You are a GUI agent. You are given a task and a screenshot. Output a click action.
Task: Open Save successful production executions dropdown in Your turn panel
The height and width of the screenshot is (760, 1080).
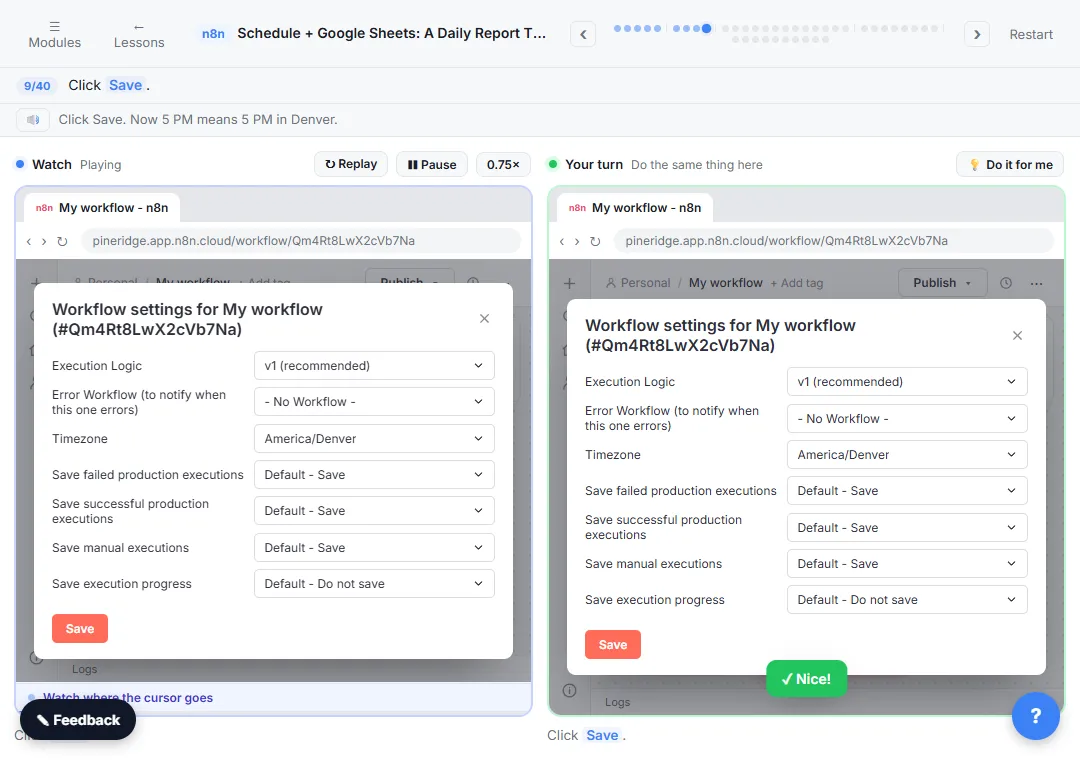pos(907,528)
